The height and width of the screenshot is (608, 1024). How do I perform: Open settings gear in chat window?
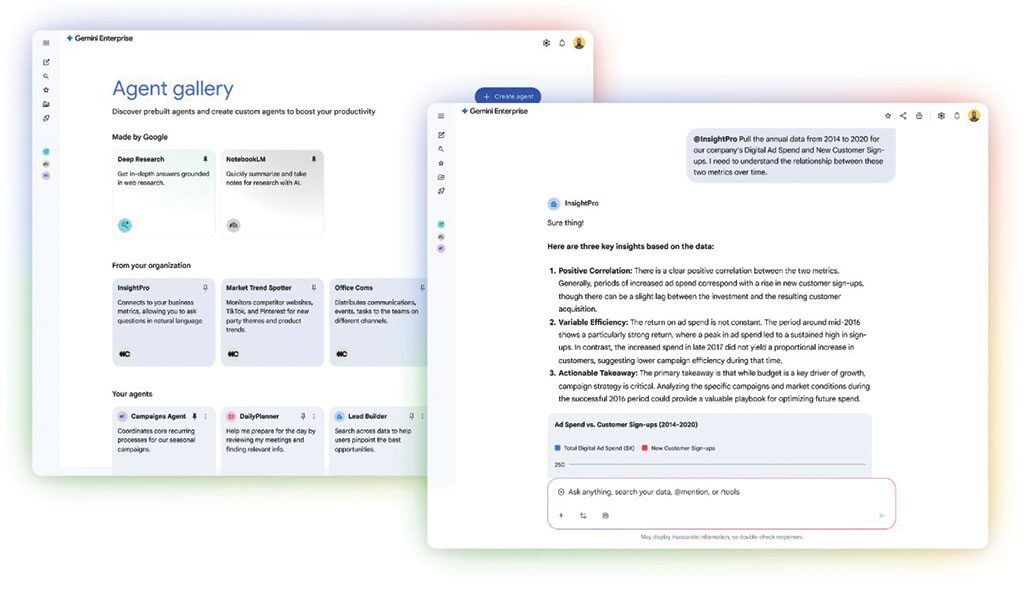[941, 116]
